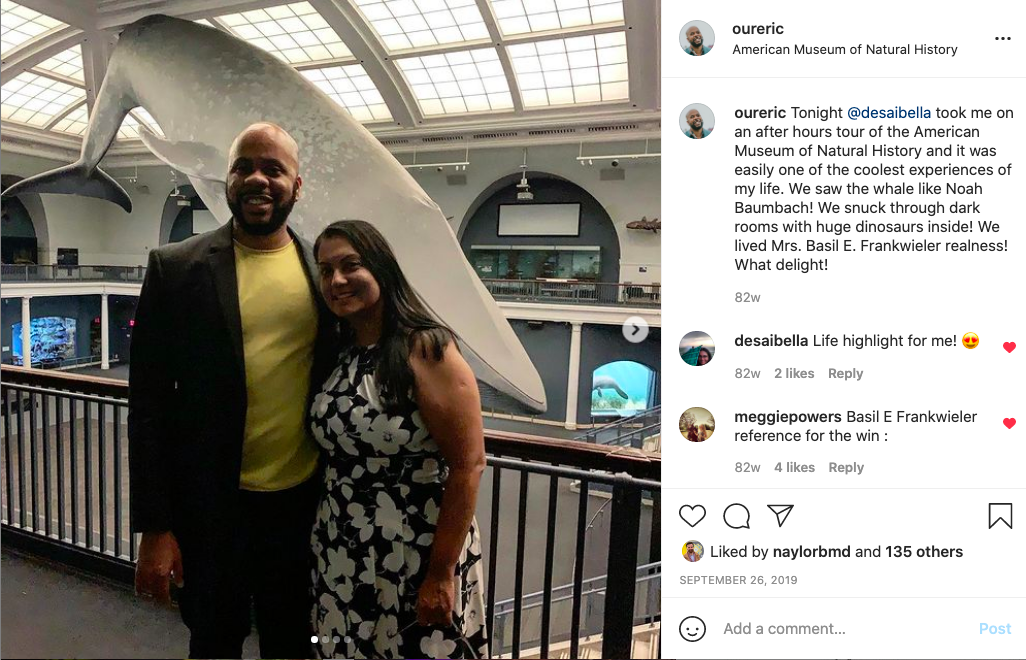View meggiepowers avatar profile

point(697,425)
